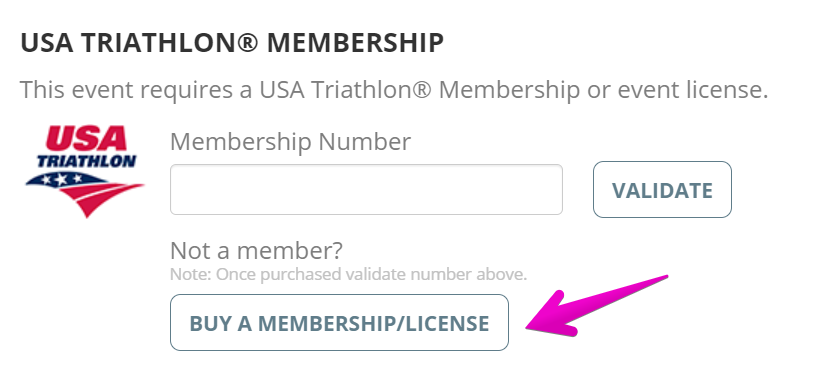Click the magenta arrow annotation
This screenshot has height=374, width=836.
point(596,306)
